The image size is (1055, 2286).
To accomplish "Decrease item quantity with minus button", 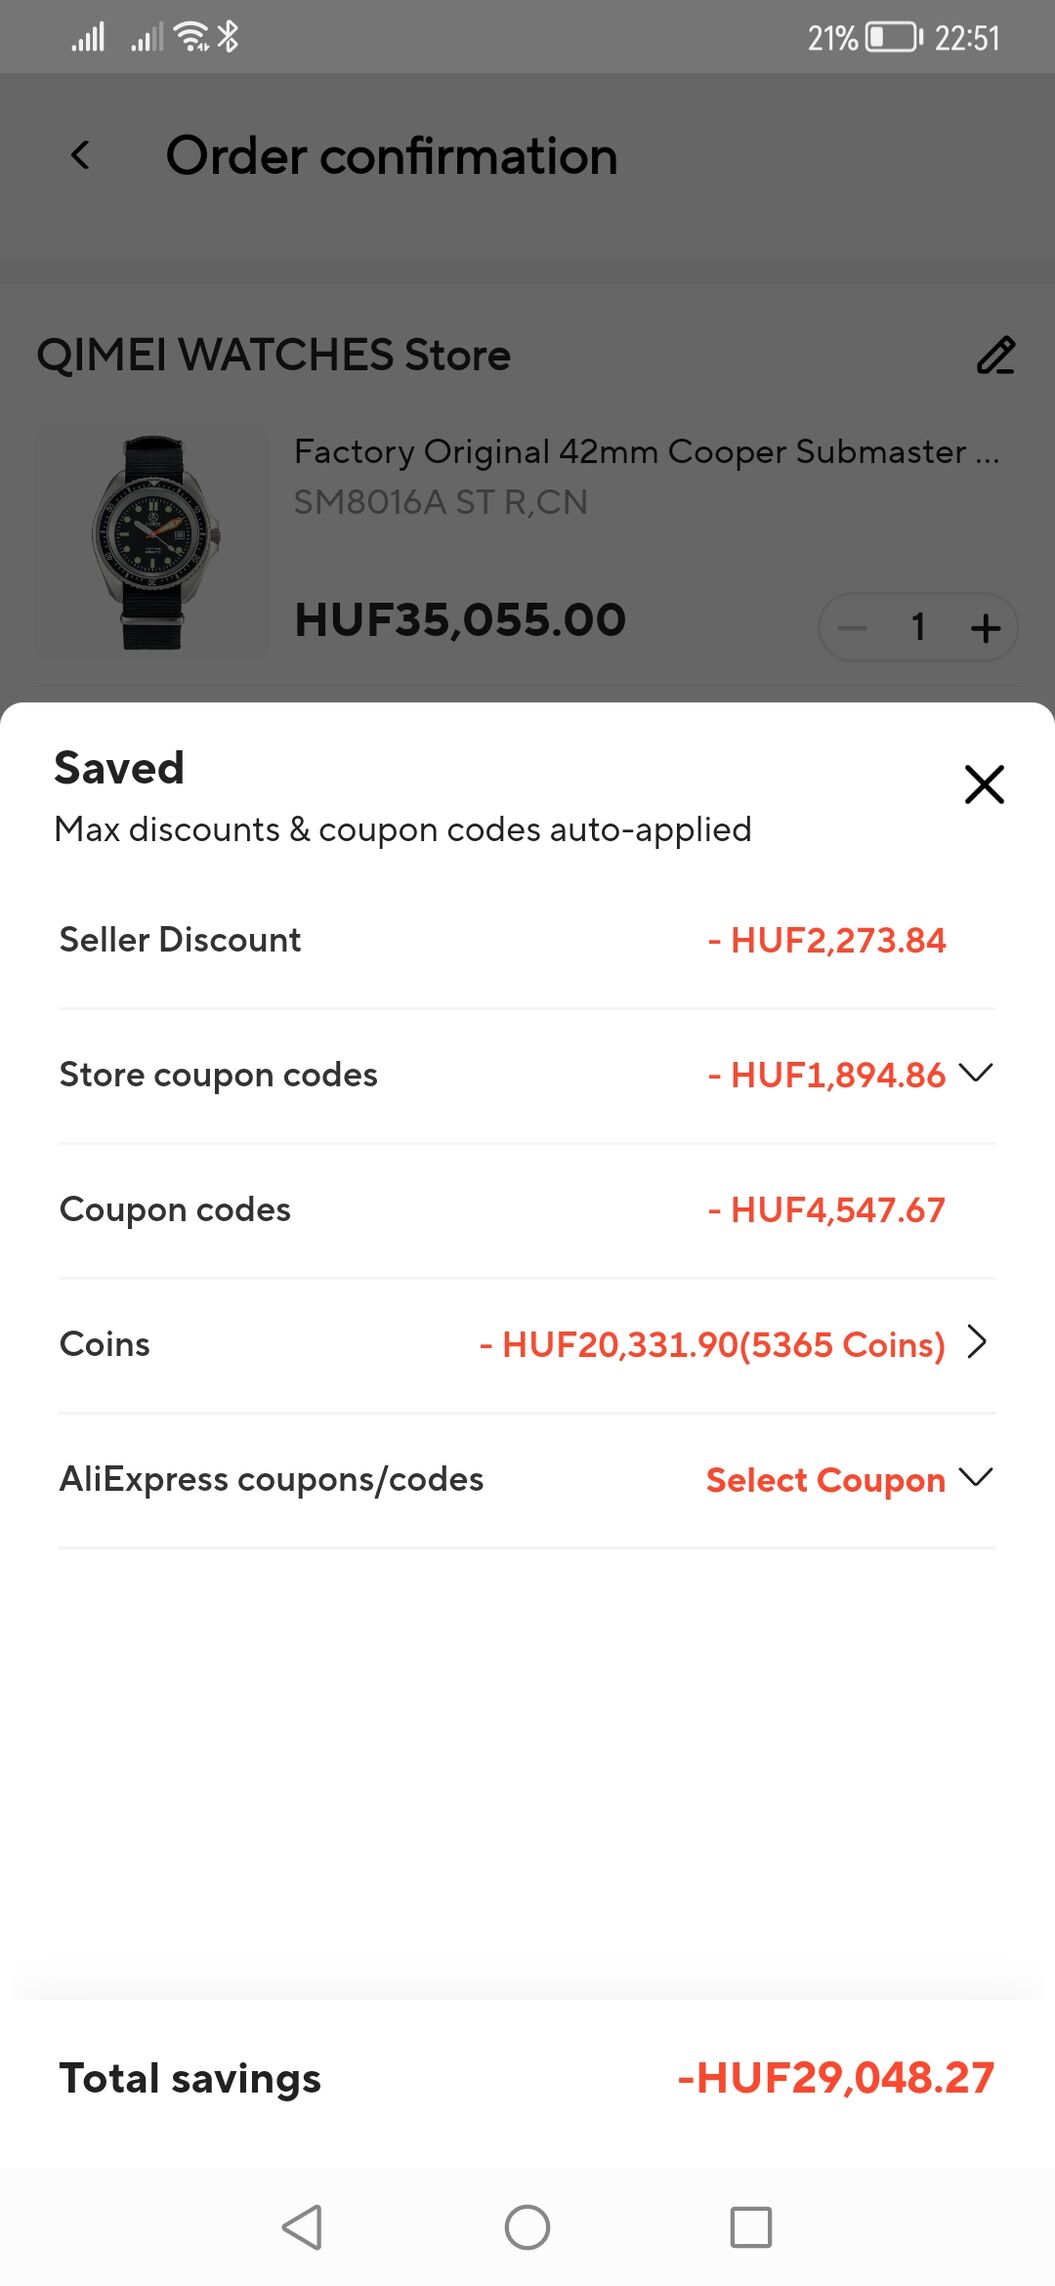I will coord(852,628).
